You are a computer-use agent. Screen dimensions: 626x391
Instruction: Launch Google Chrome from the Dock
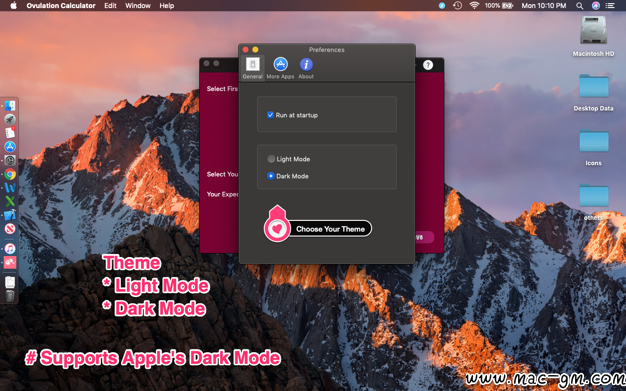click(10, 174)
